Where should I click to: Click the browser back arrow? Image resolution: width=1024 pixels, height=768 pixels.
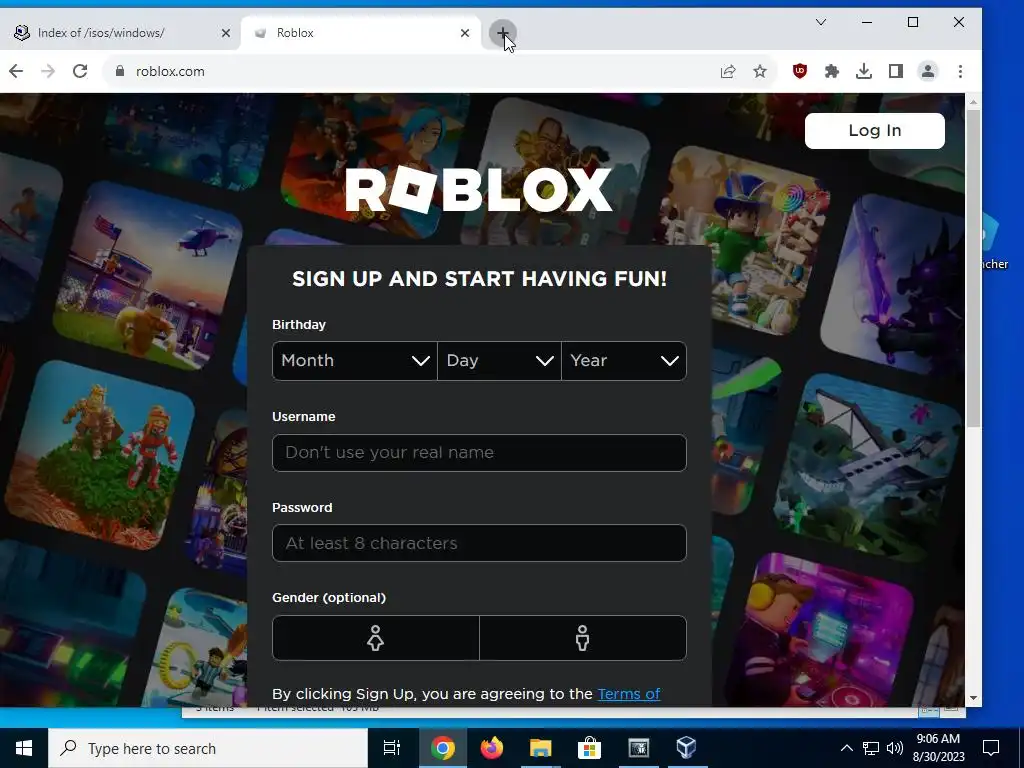[16, 71]
